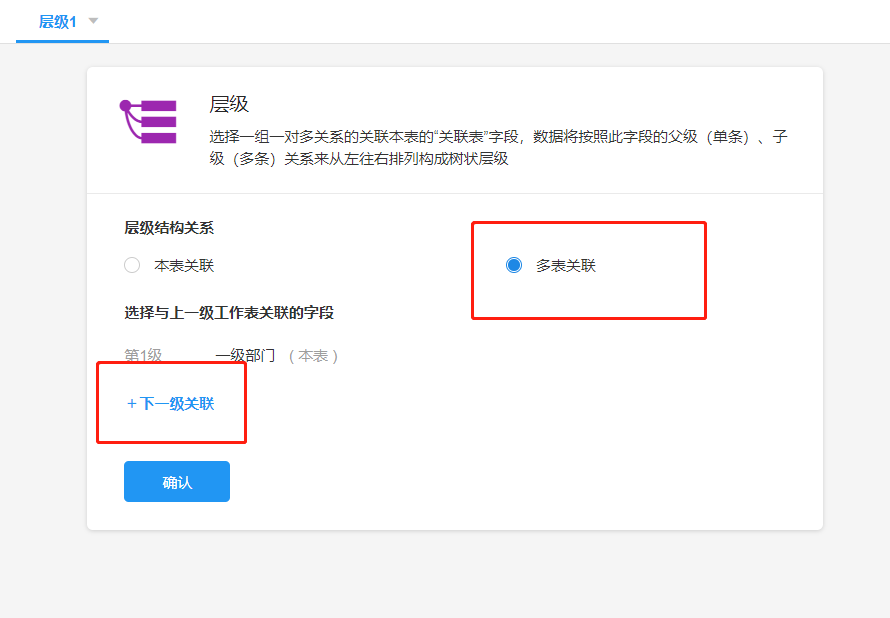Viewport: 890px width, 618px height.
Task: Click the 多表关联 option label text
Action: (x=566, y=266)
